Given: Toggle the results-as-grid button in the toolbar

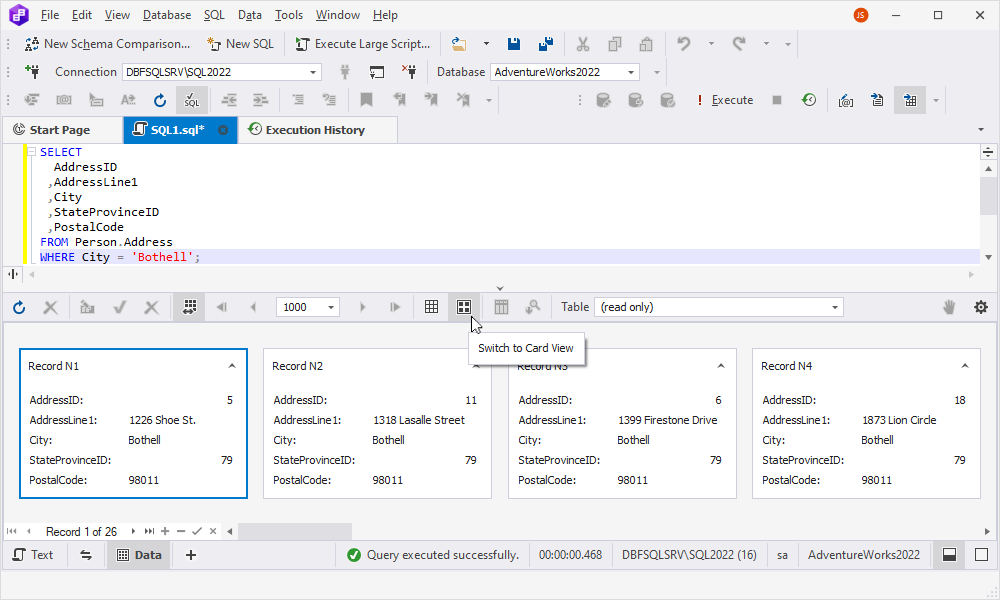Looking at the screenshot, I should click(910, 100).
